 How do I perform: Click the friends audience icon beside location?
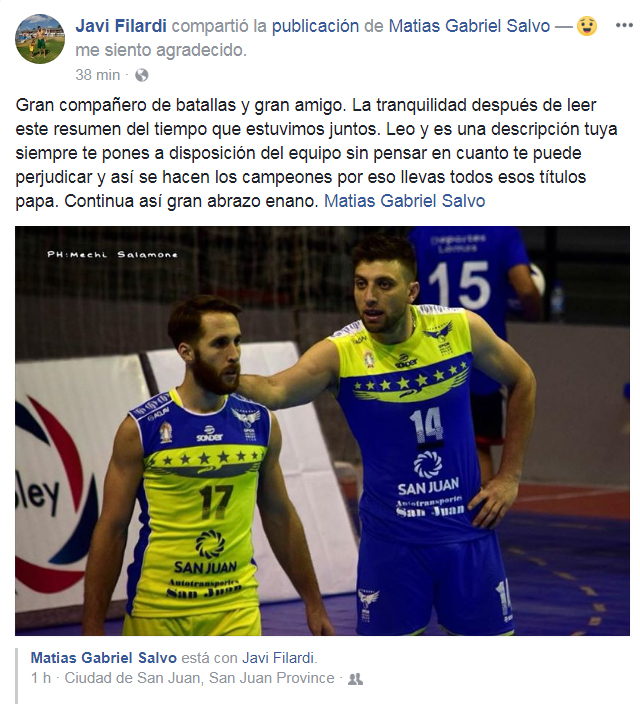[355, 679]
